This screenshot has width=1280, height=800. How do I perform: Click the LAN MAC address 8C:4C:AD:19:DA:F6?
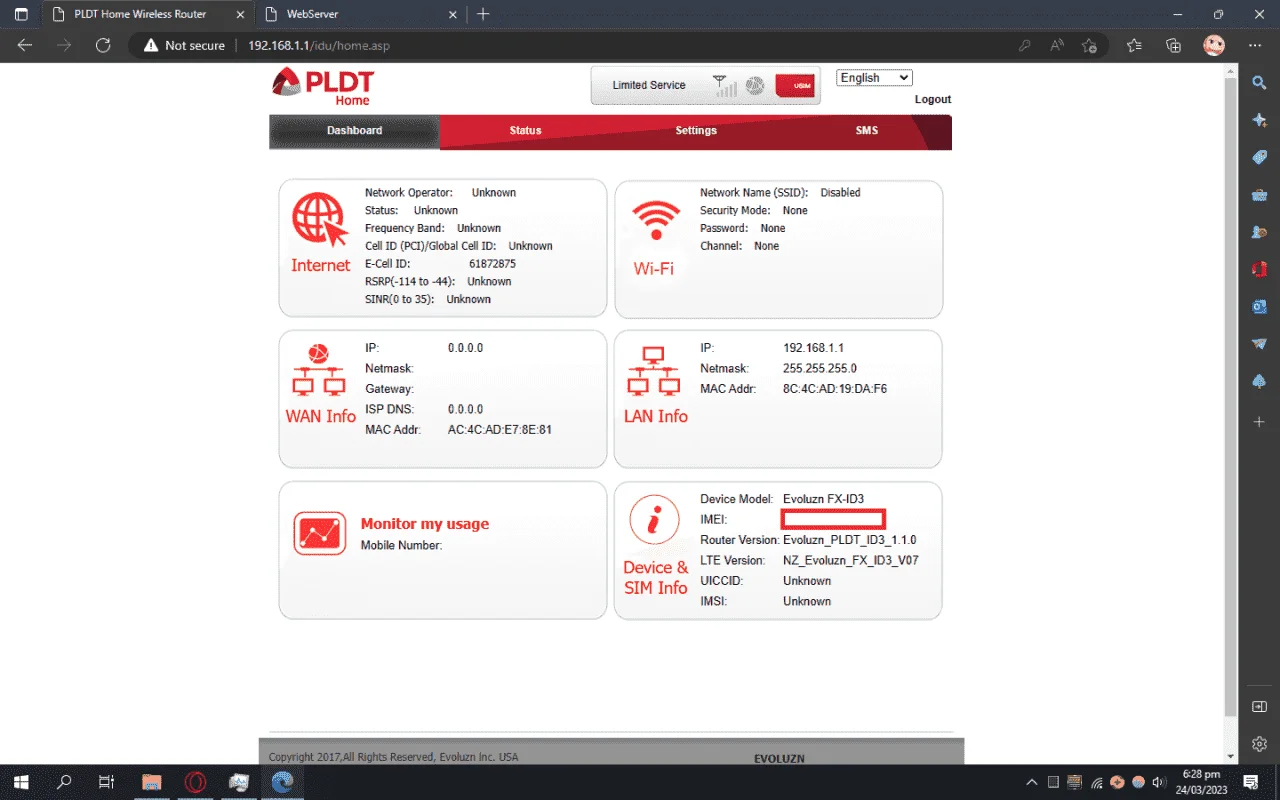[x=835, y=389]
